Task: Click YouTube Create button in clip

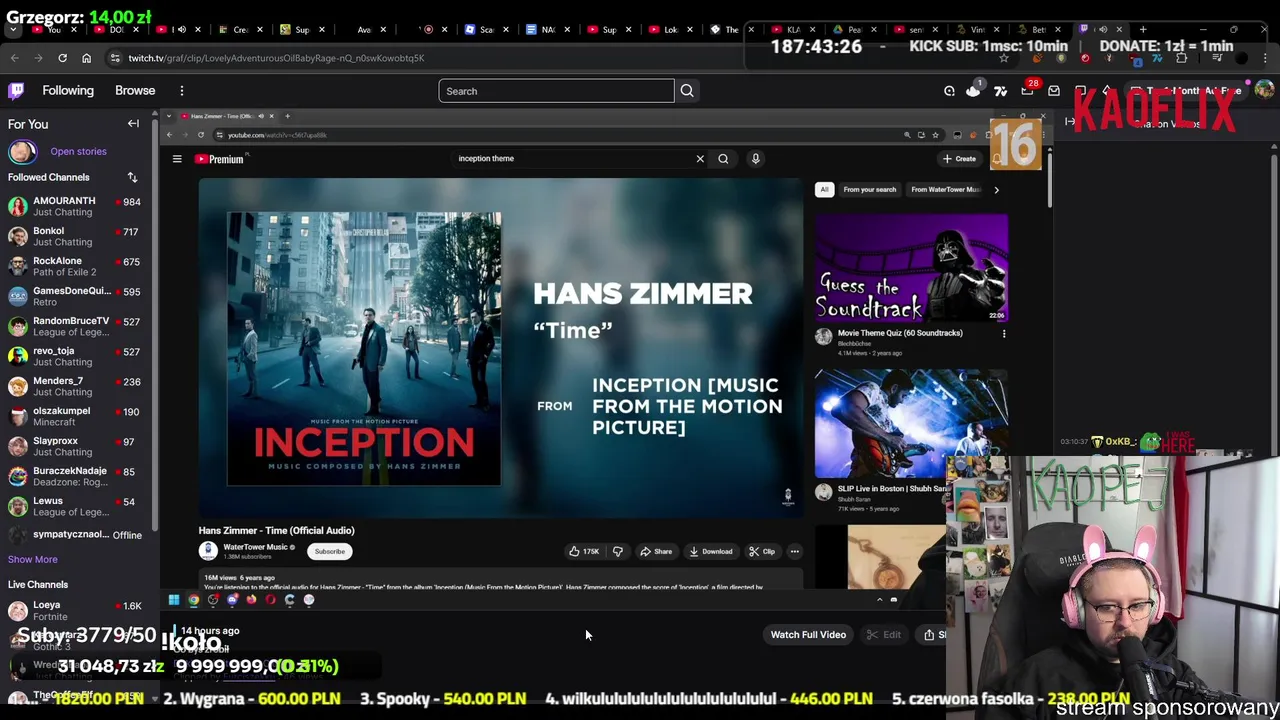Action: click(959, 159)
